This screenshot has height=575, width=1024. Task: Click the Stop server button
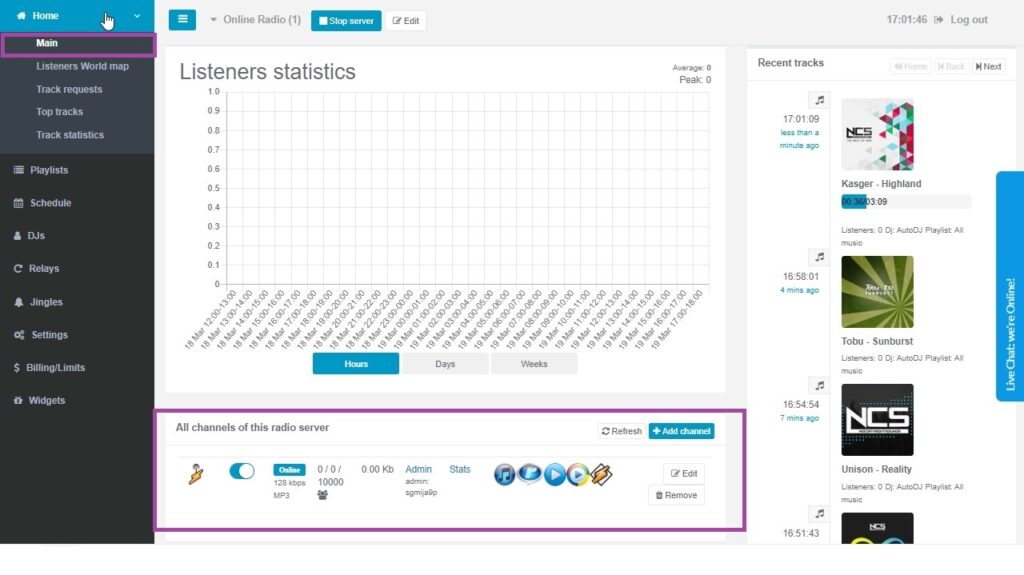(346, 20)
